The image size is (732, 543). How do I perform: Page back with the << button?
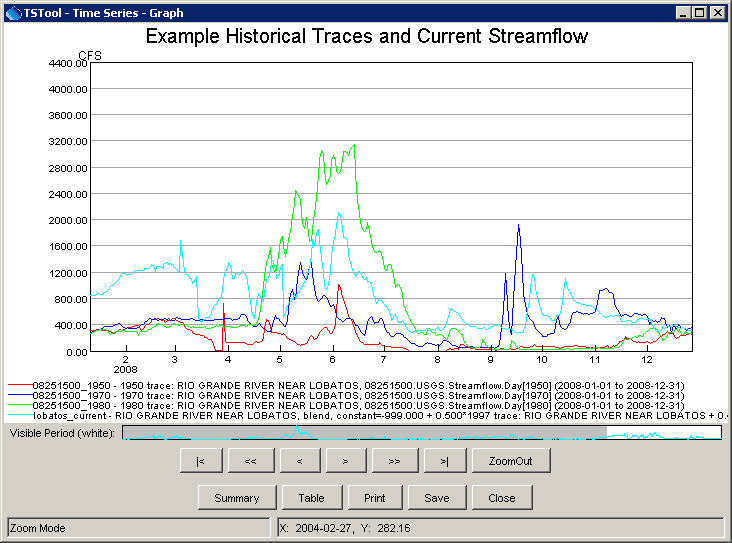[x=250, y=461]
